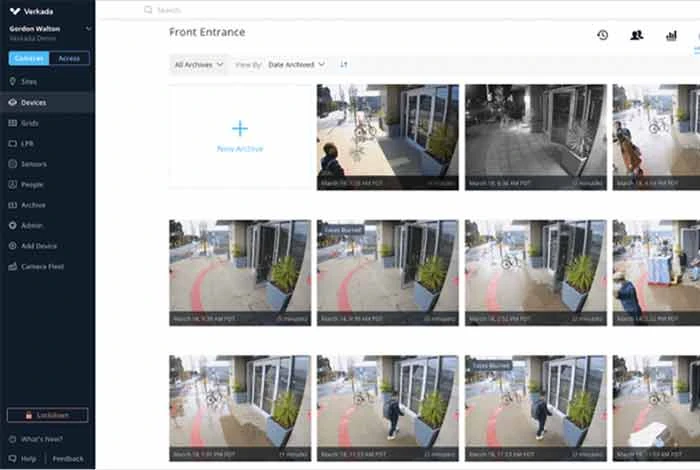Open the empty sidewalk archive with Faces Blurred badge
The image size is (700, 470).
click(x=388, y=273)
